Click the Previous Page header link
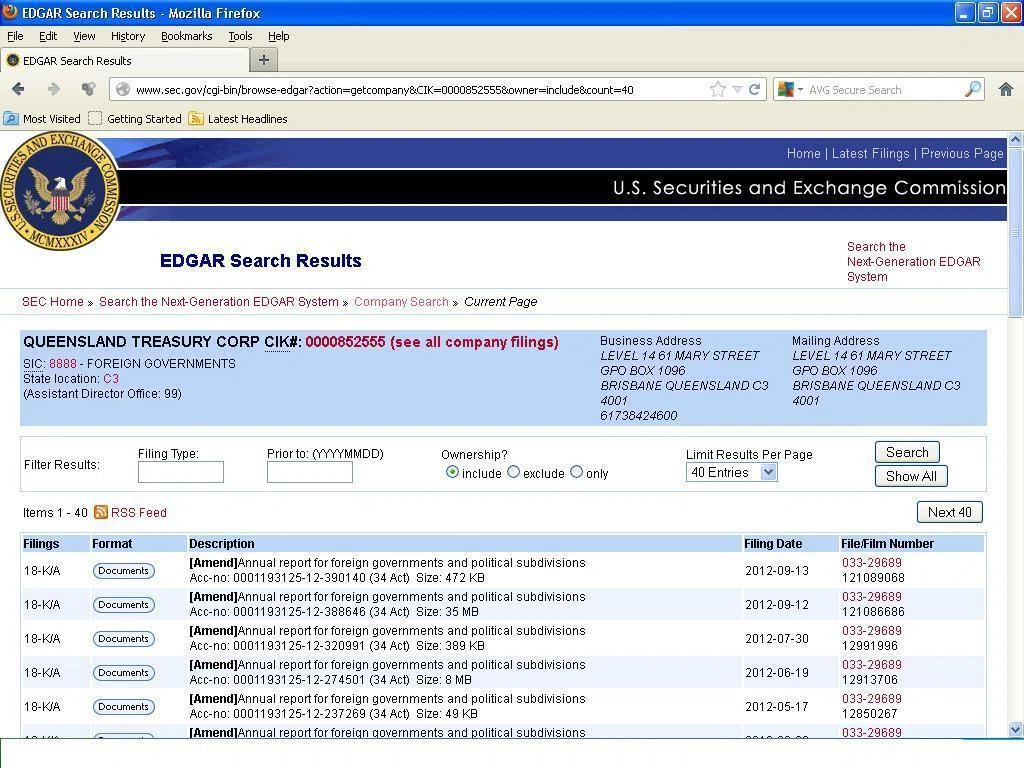Image resolution: width=1024 pixels, height=768 pixels. tap(962, 153)
